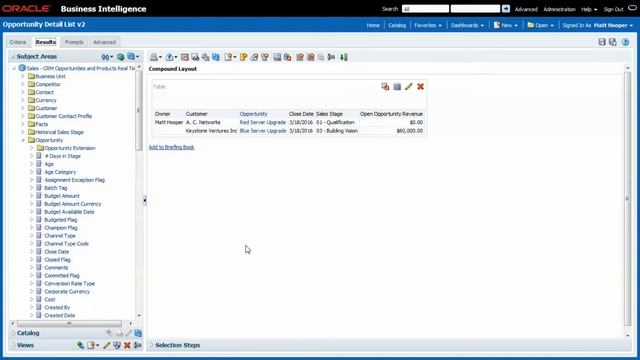Open the Favorites menu
640x360 pixels.
click(x=428, y=25)
